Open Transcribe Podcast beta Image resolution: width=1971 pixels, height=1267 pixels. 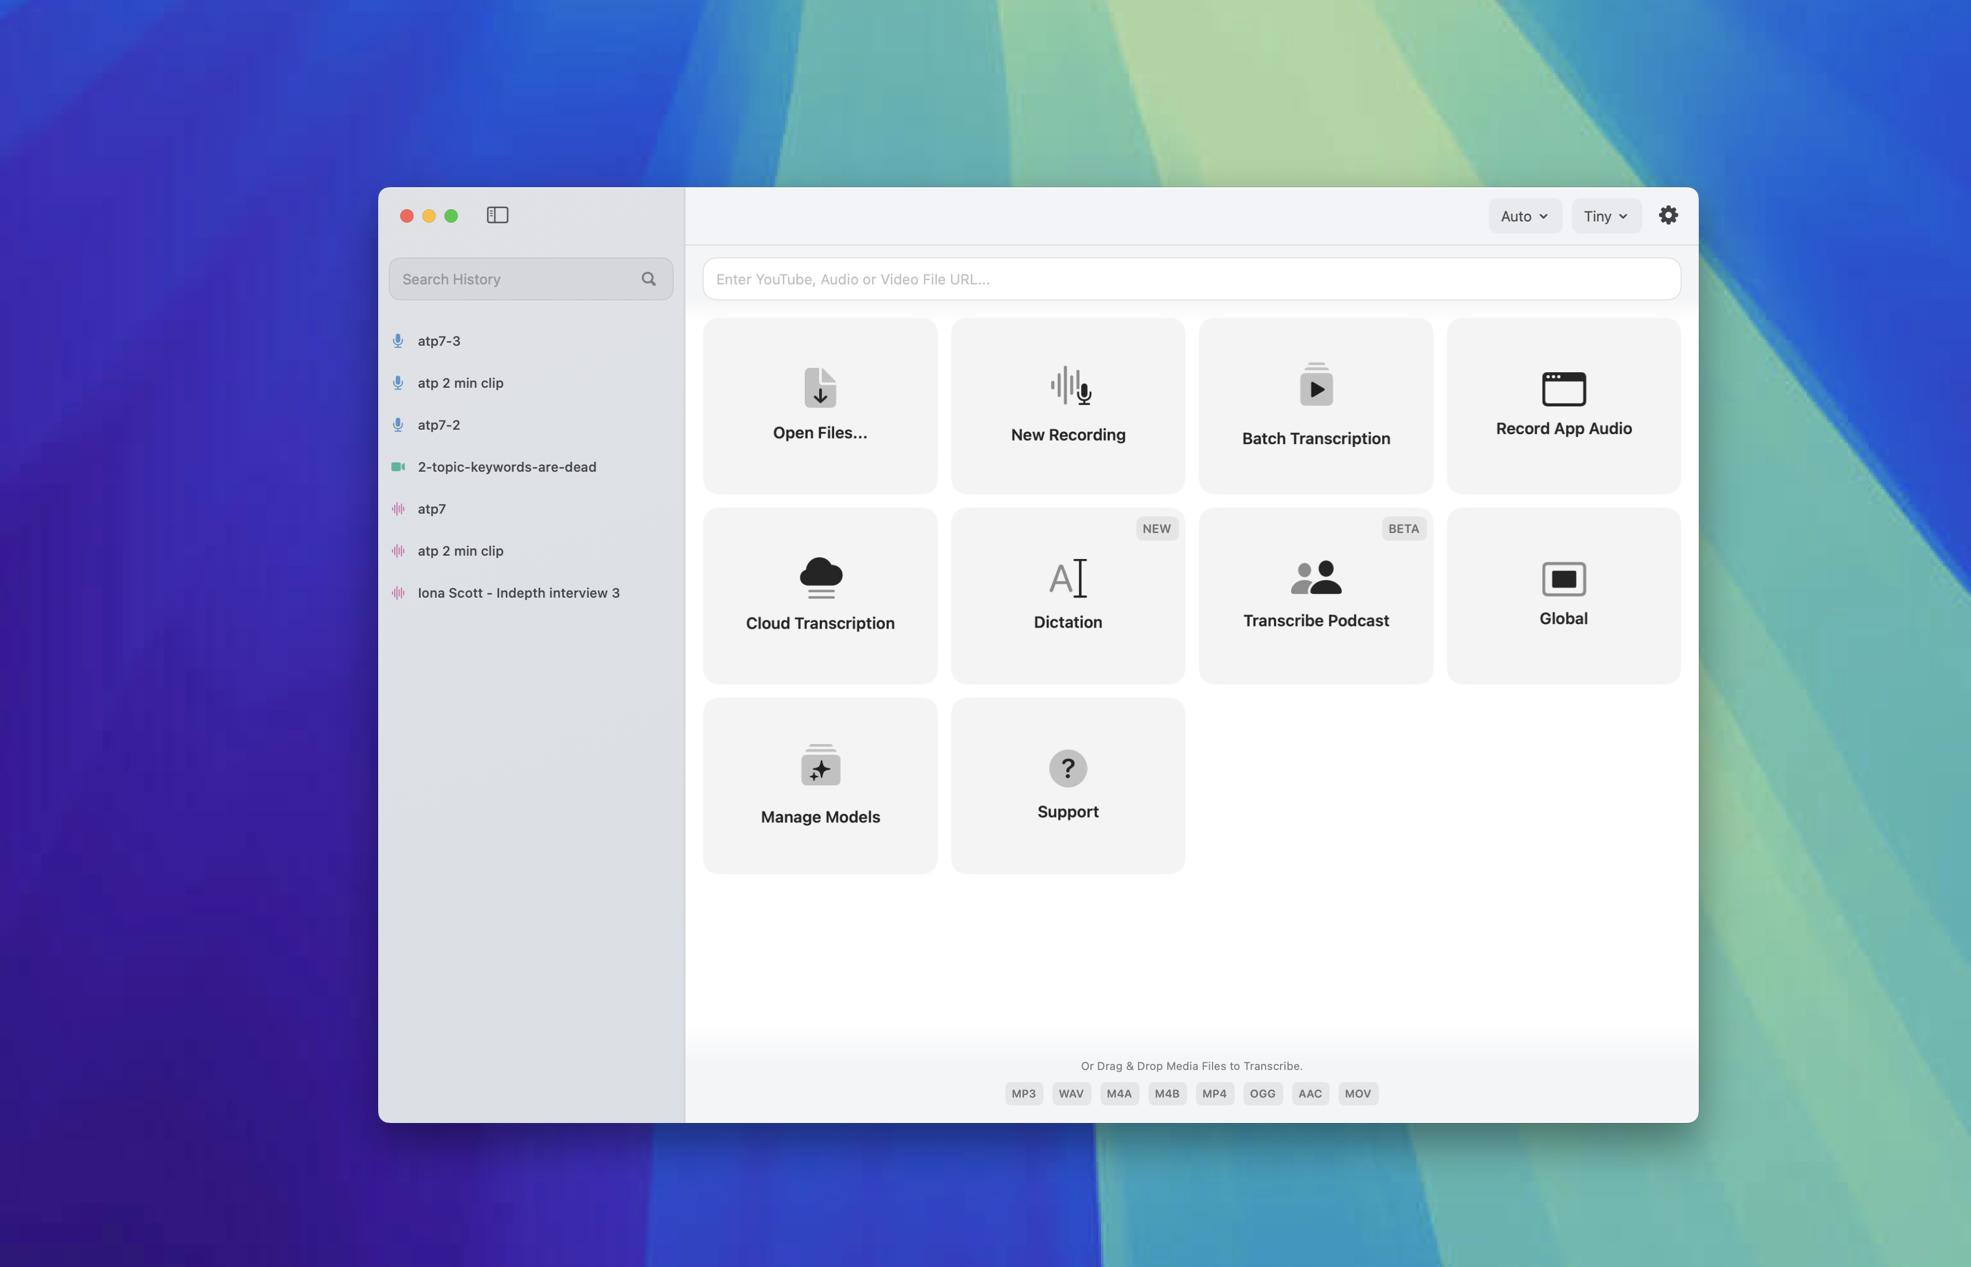pos(1315,595)
